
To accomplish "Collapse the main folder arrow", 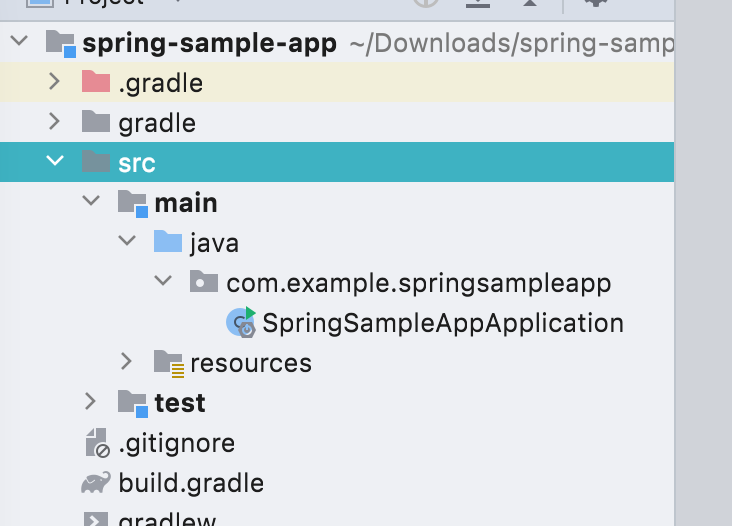I will pyautogui.click(x=91, y=202).
